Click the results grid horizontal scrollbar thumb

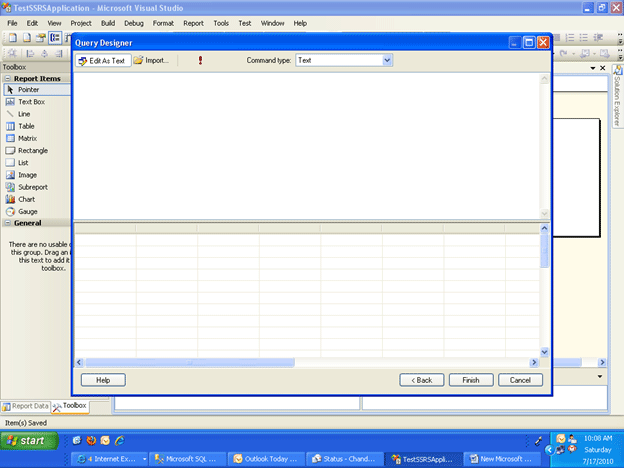pyautogui.click(x=190, y=363)
